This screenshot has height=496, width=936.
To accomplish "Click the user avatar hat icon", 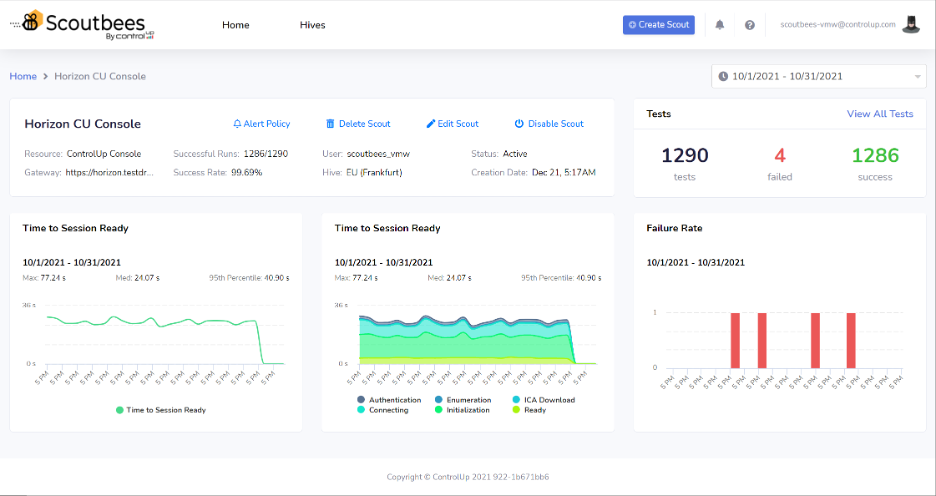I will [x=910, y=24].
